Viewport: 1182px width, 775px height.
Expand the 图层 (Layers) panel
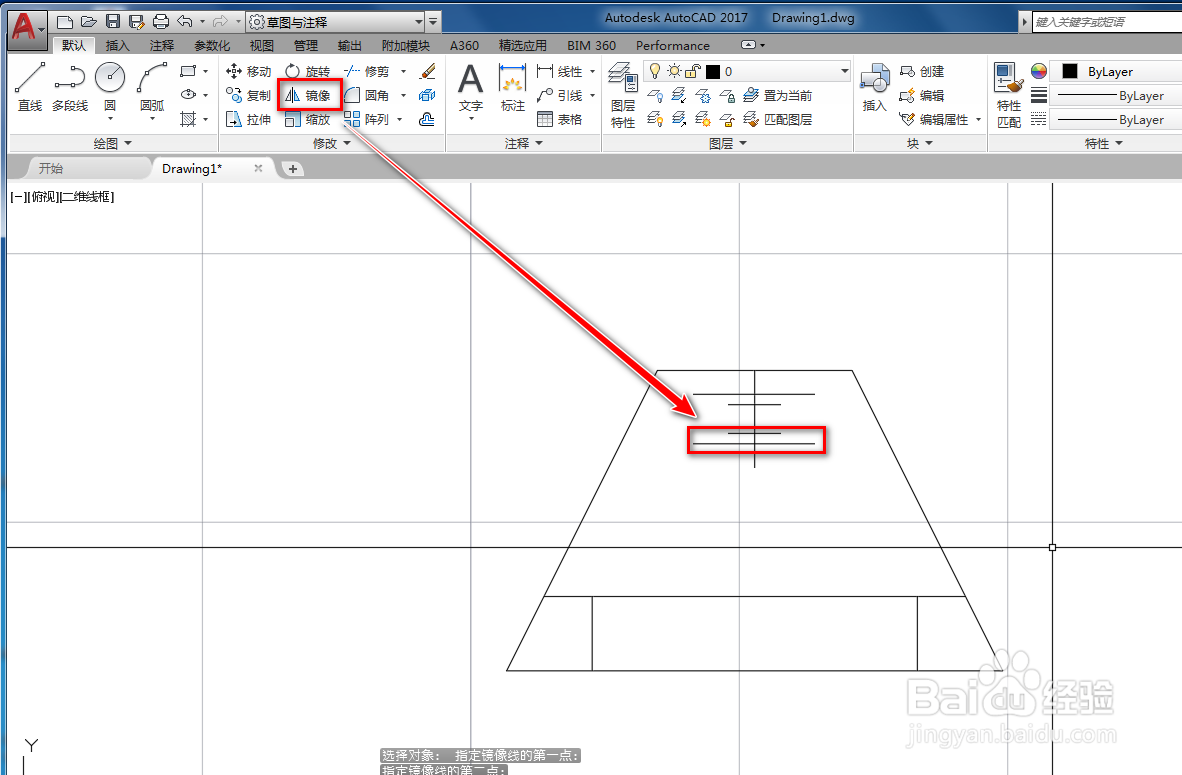point(727,143)
